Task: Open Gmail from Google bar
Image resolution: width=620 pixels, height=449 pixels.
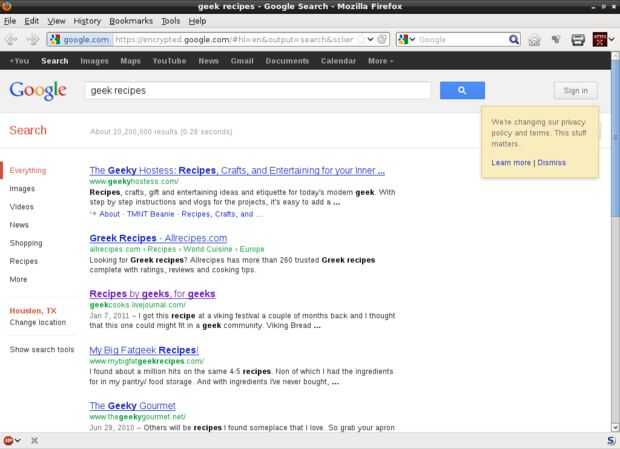Action: tap(242, 61)
